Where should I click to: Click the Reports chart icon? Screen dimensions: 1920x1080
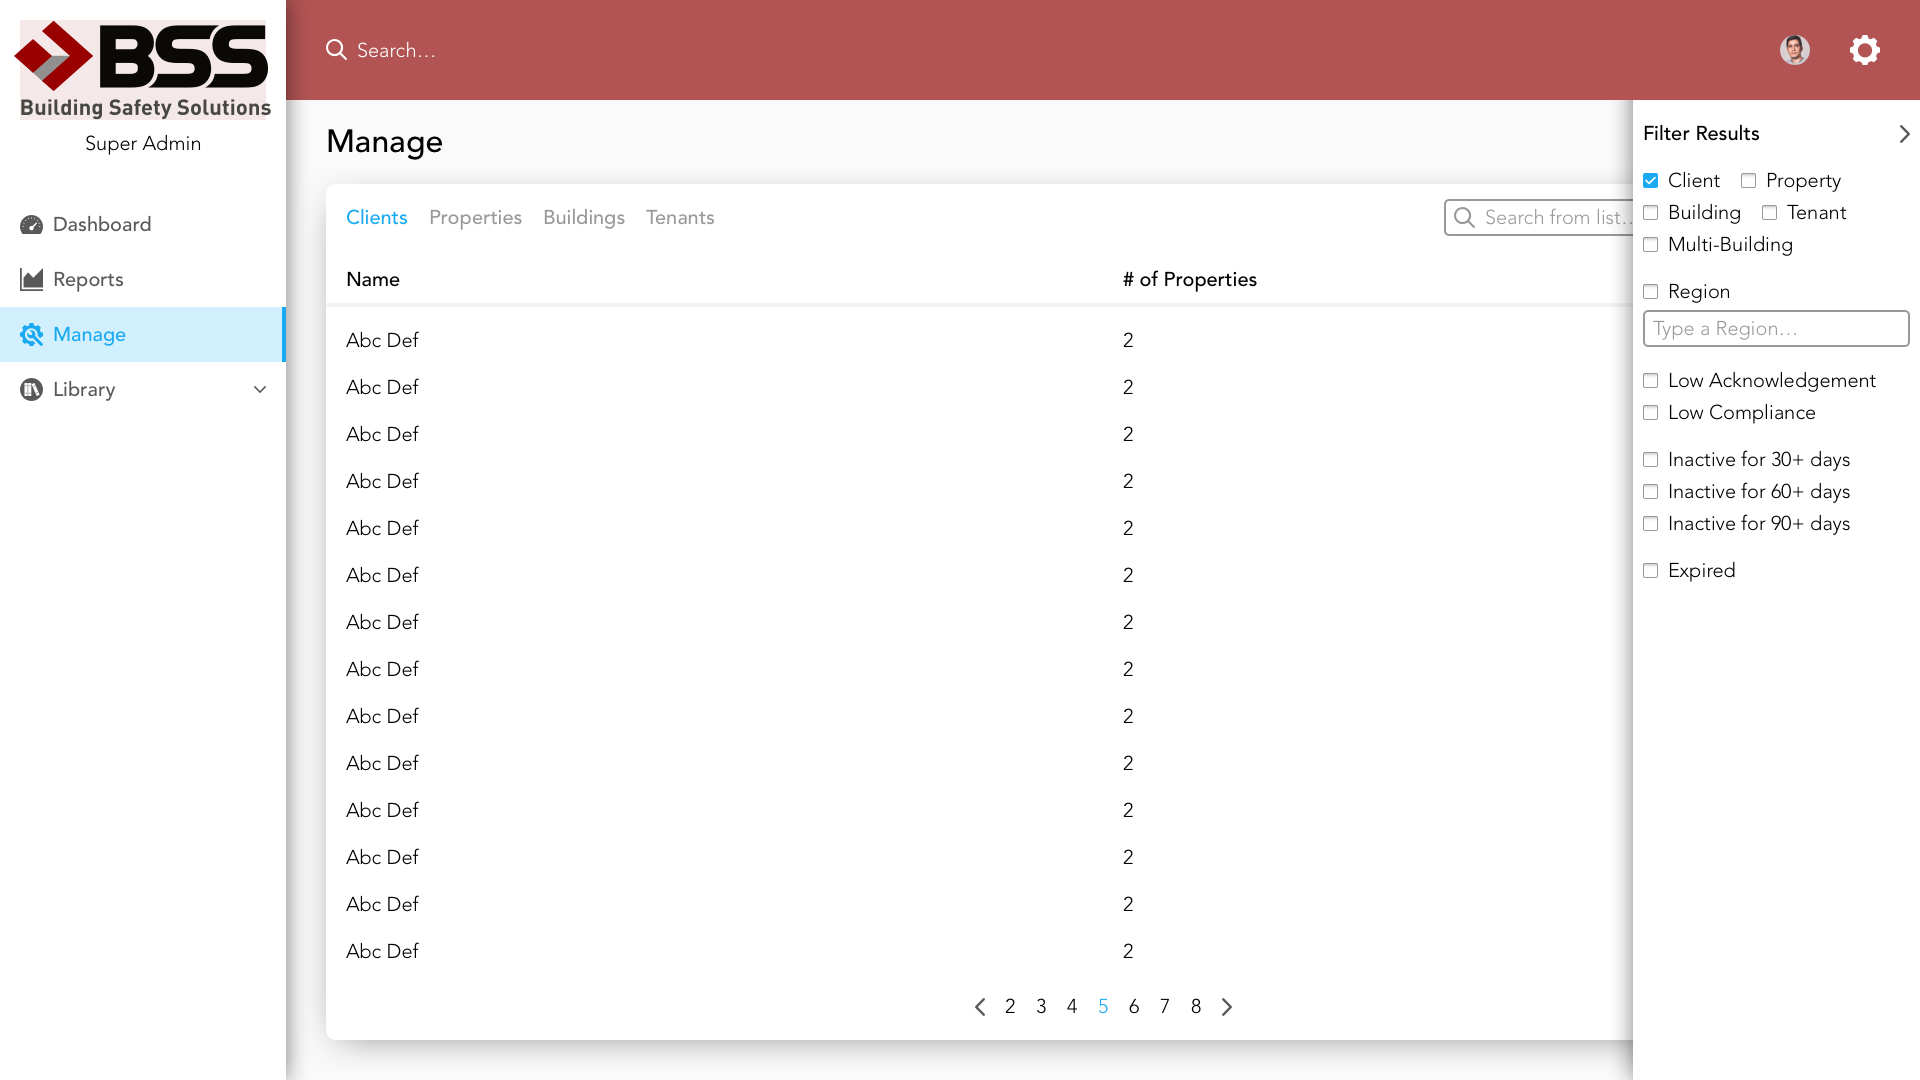[31, 280]
